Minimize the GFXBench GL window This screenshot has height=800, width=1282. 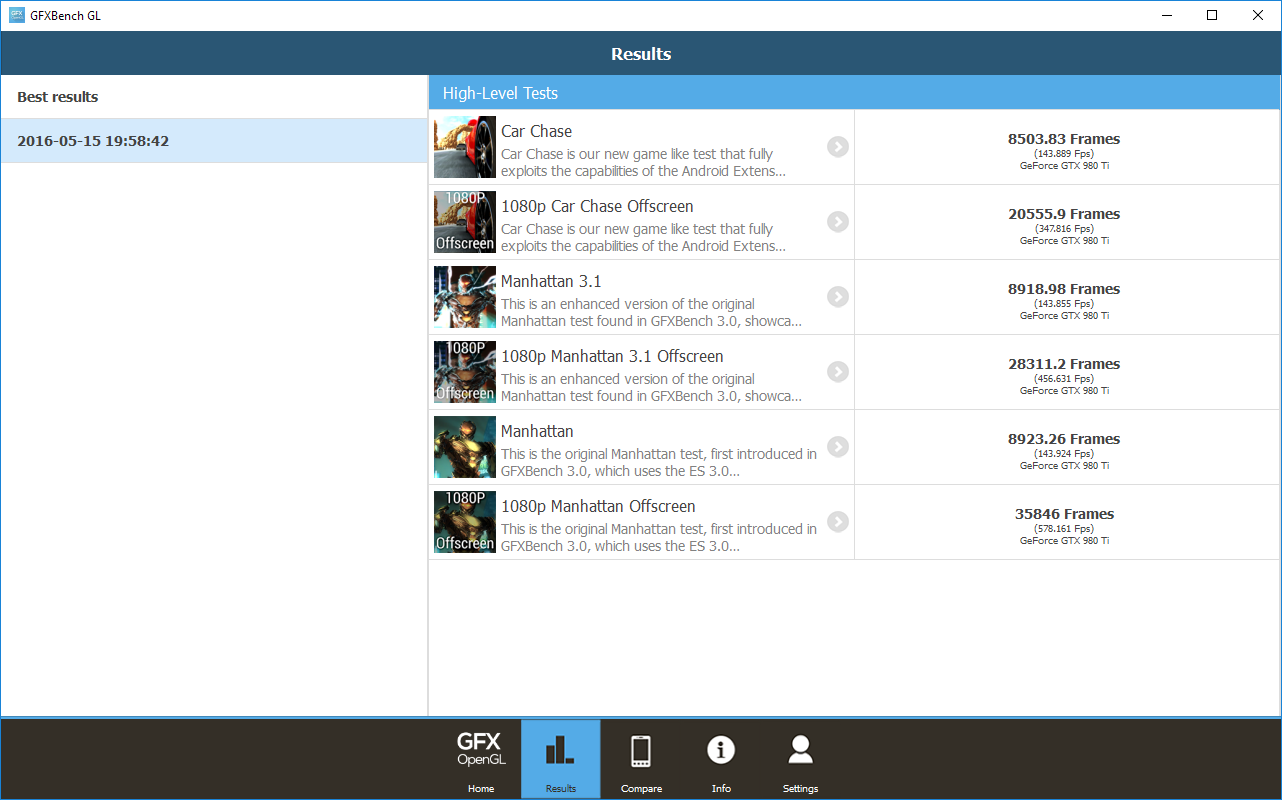[x=1166, y=15]
